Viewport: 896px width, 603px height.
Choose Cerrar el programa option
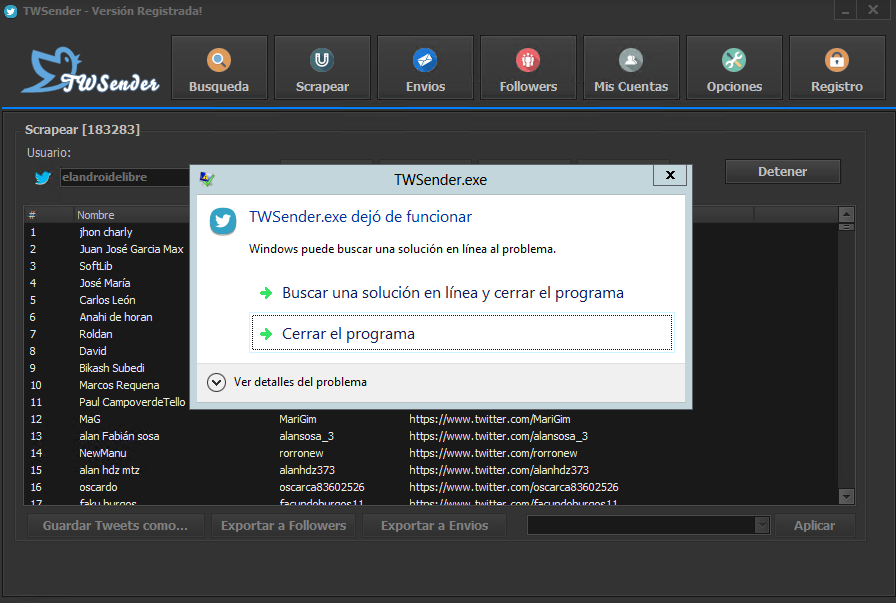click(x=462, y=333)
